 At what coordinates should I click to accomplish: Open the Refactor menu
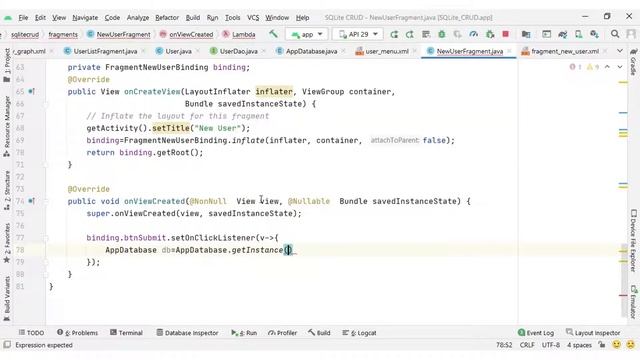(x=167, y=18)
